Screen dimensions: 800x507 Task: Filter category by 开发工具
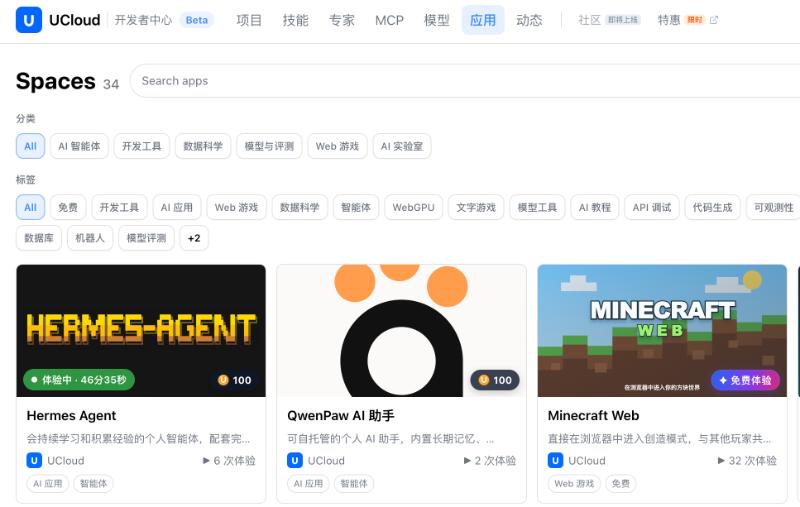click(x=141, y=146)
